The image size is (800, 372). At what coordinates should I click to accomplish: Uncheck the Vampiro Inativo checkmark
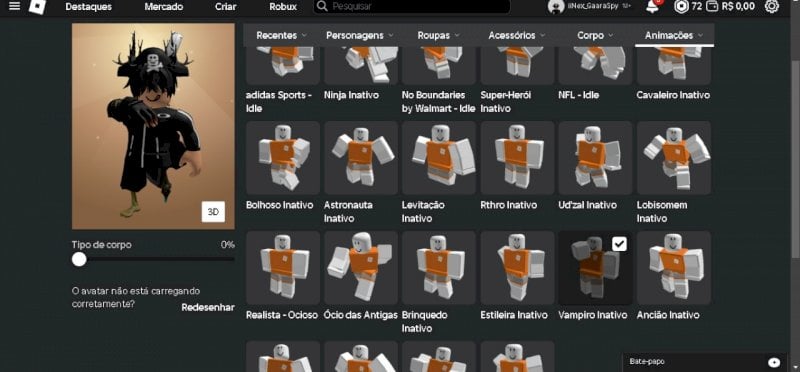pyautogui.click(x=619, y=244)
